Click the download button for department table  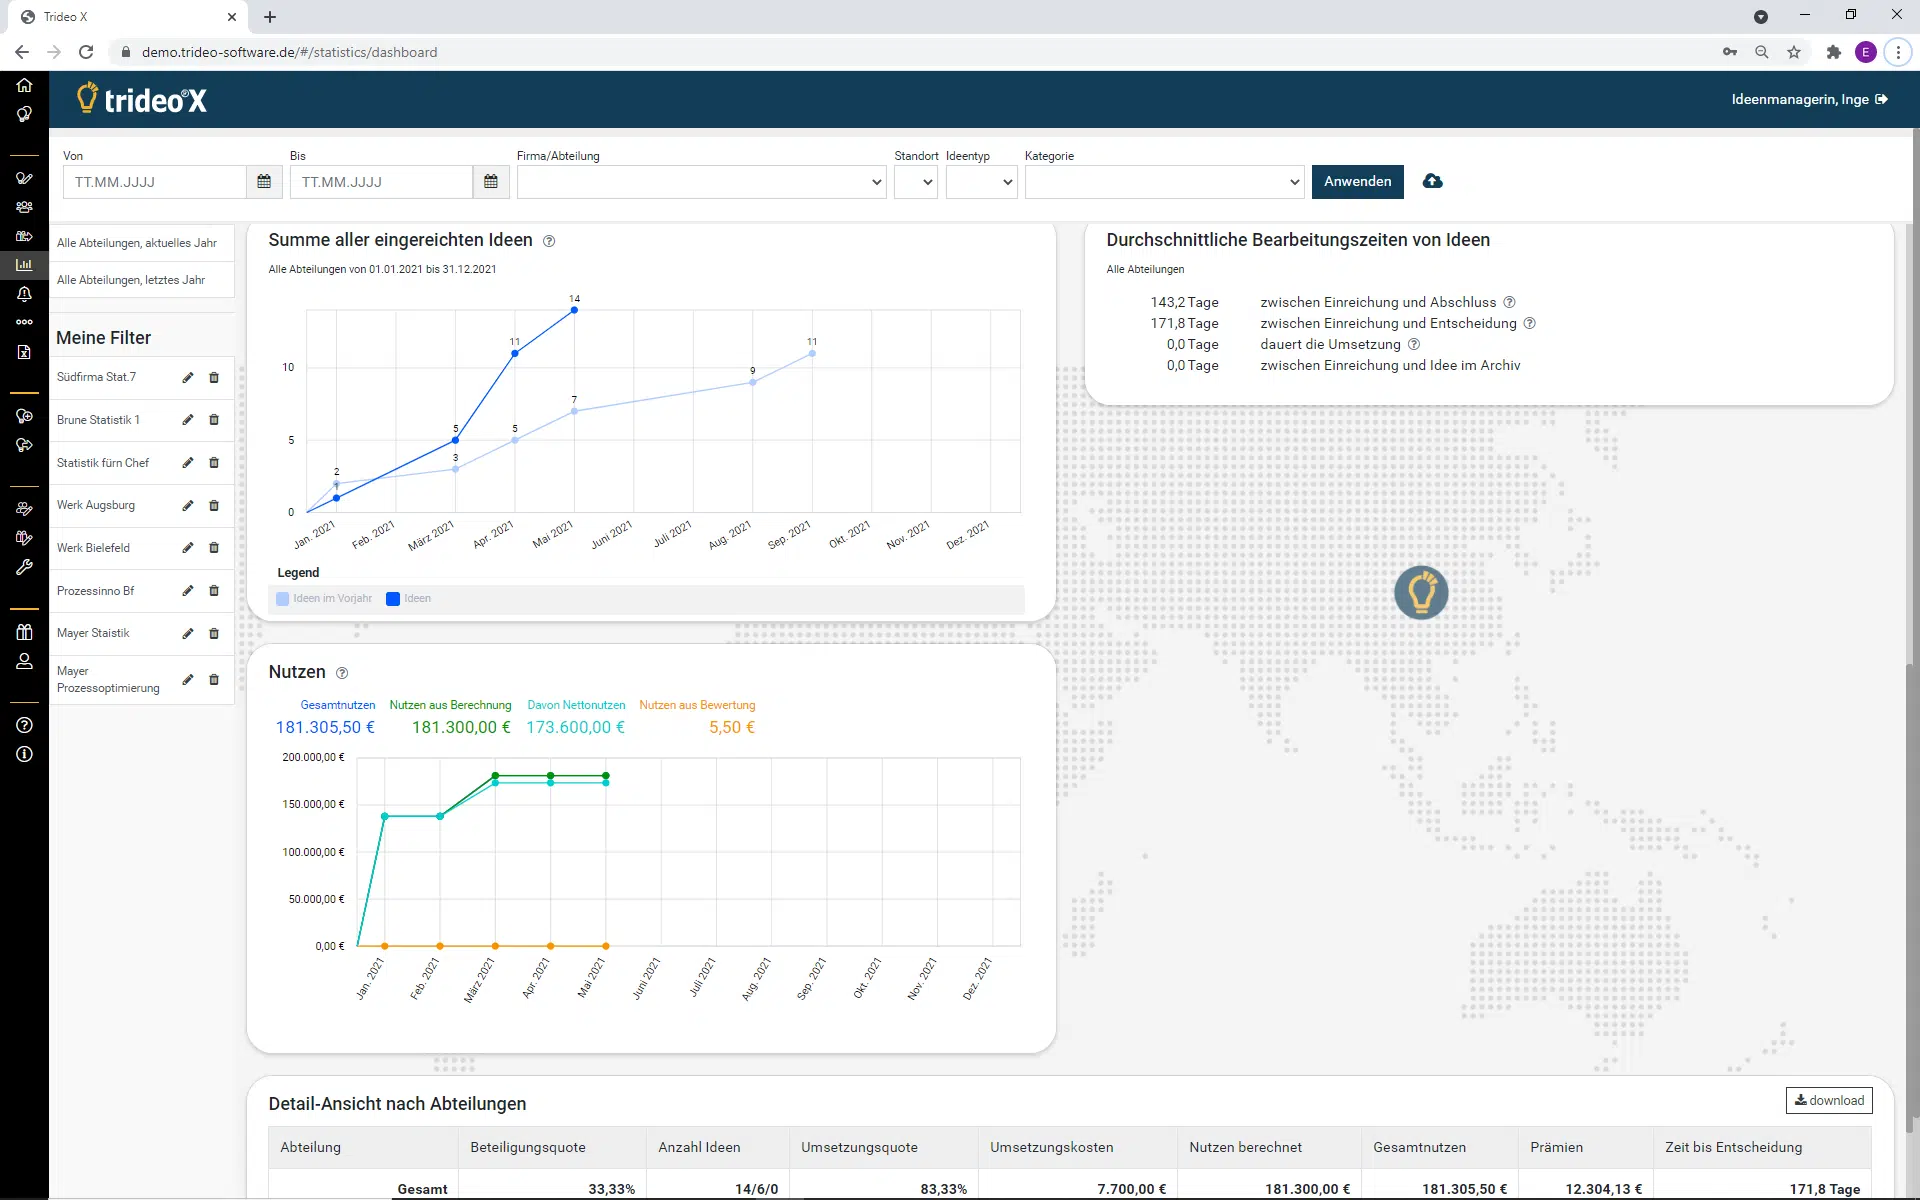[1828, 1100]
